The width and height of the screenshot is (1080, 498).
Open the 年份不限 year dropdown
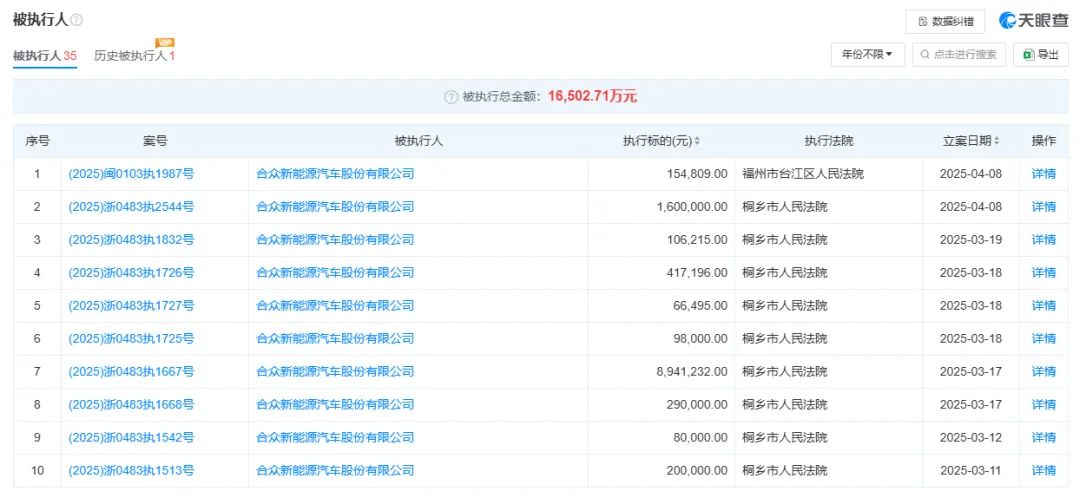pyautogui.click(x=868, y=55)
